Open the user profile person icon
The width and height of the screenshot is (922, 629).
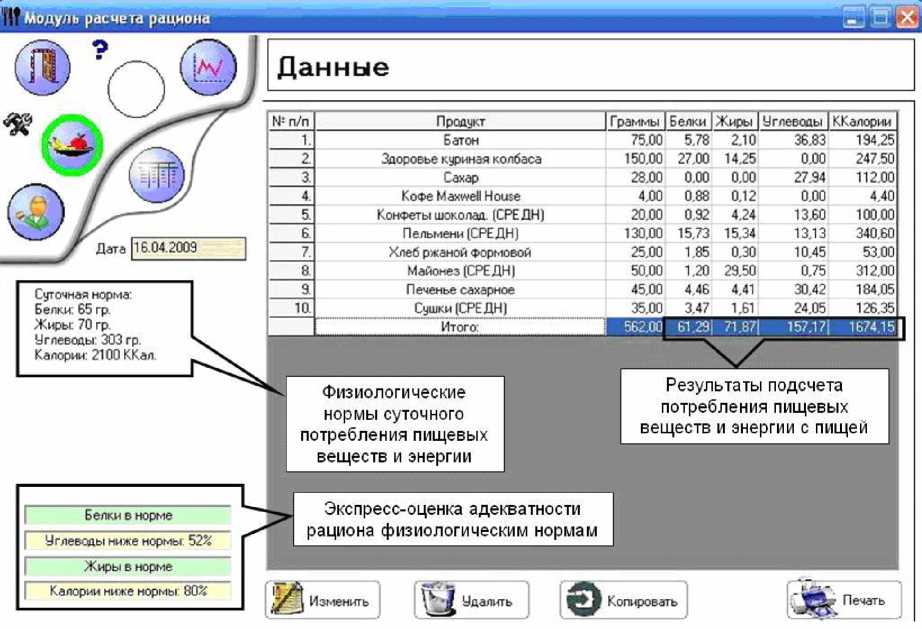tap(36, 212)
